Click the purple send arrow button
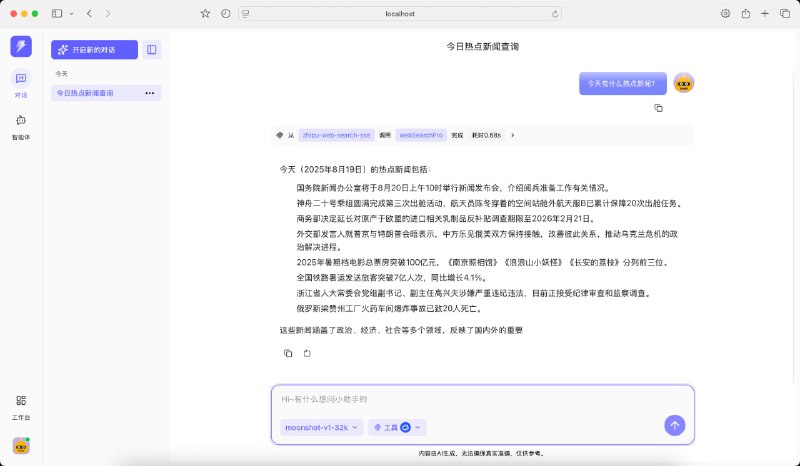Viewport: 800px width, 466px height. pyautogui.click(x=674, y=425)
